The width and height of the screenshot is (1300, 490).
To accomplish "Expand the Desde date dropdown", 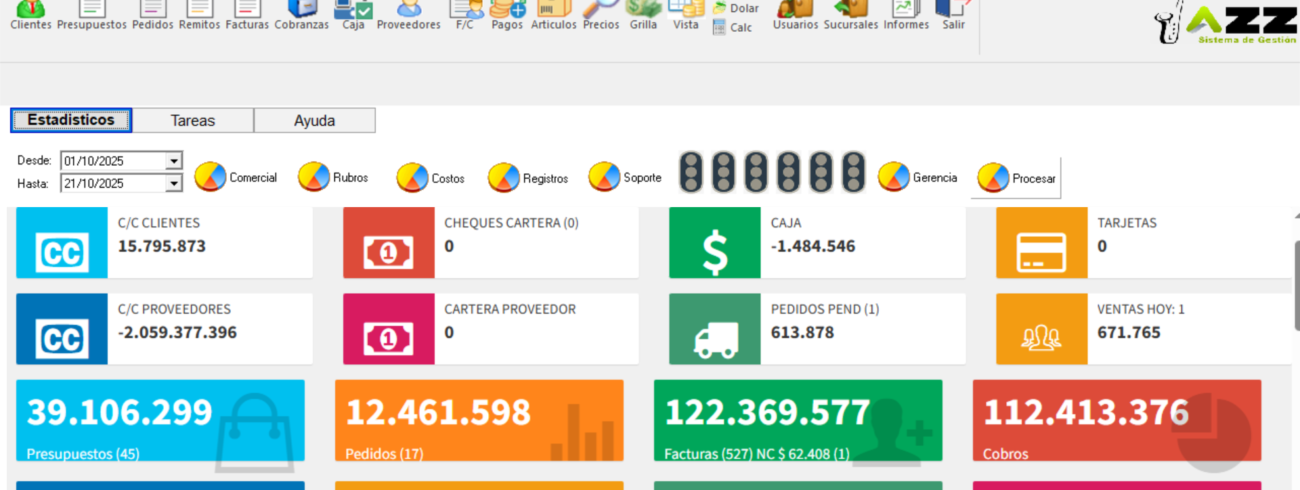I will (174, 161).
